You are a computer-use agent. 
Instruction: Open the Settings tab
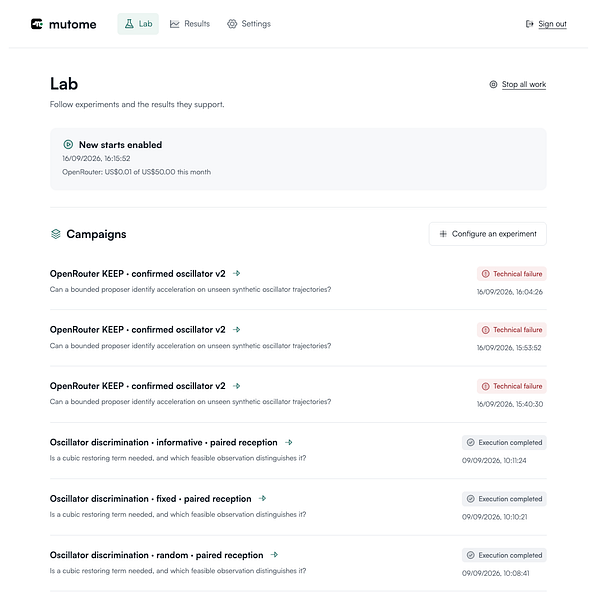tap(249, 24)
